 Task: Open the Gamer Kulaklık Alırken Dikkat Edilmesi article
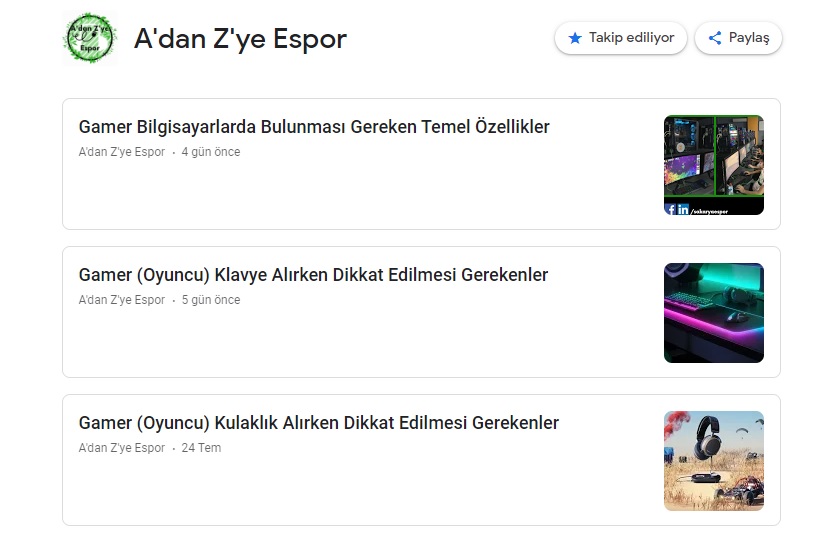point(319,423)
